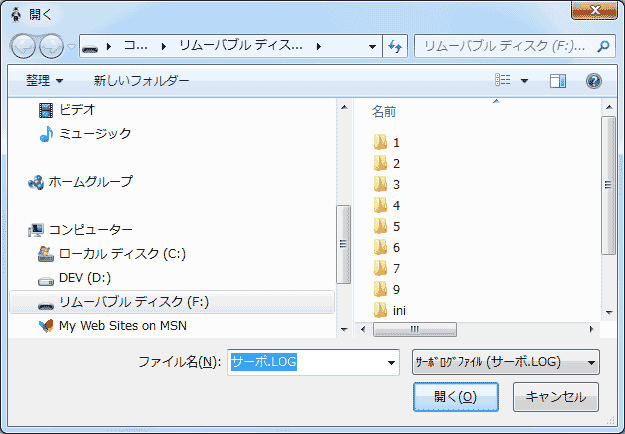Select folder 5 in the file list
Screen dimensions: 625x434
tap(387, 226)
